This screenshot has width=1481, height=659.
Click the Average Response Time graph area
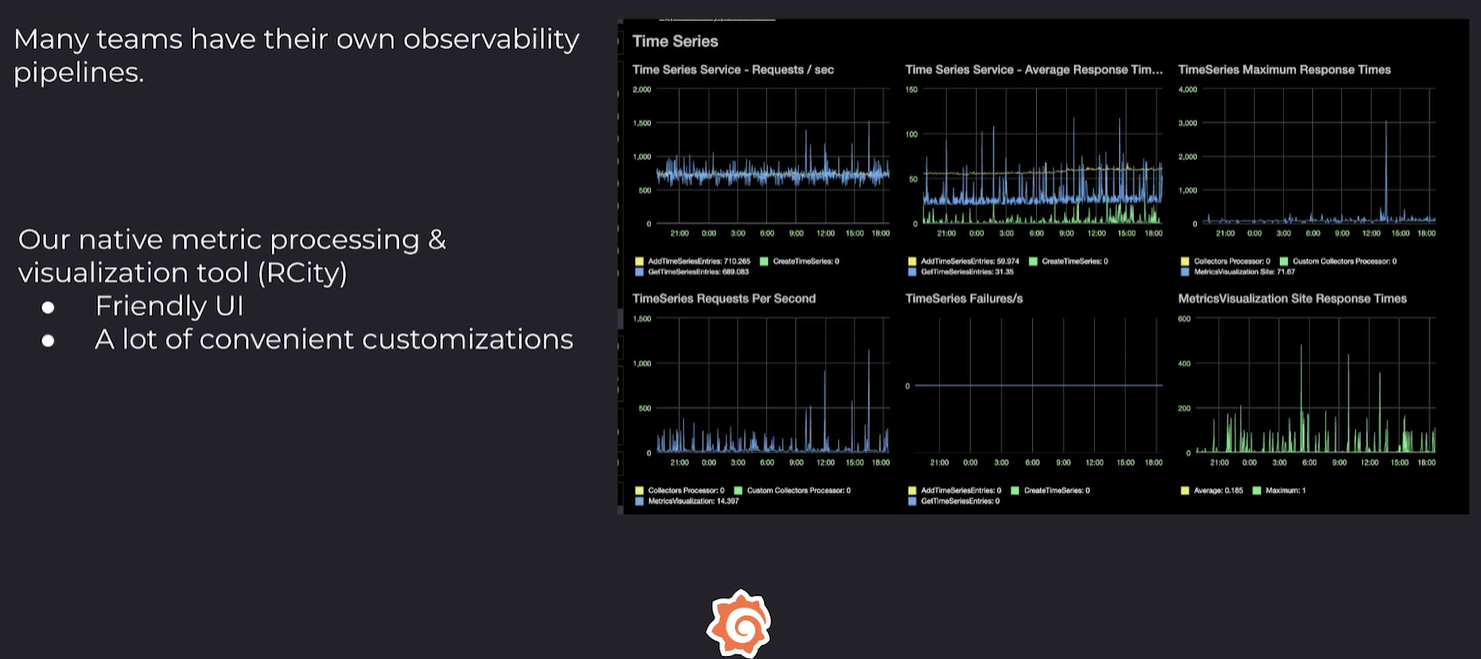[x=1043, y=156]
